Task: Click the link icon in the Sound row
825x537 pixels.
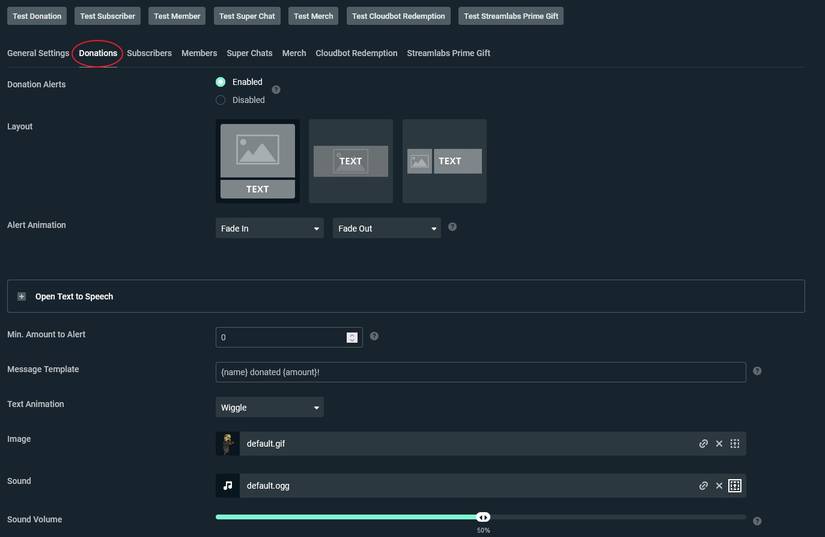Action: coord(703,485)
